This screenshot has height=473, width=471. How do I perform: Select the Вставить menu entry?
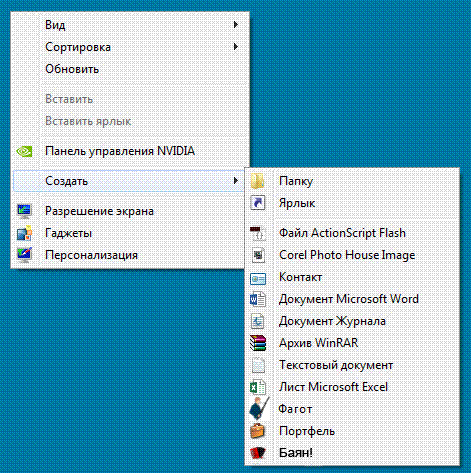click(130, 99)
